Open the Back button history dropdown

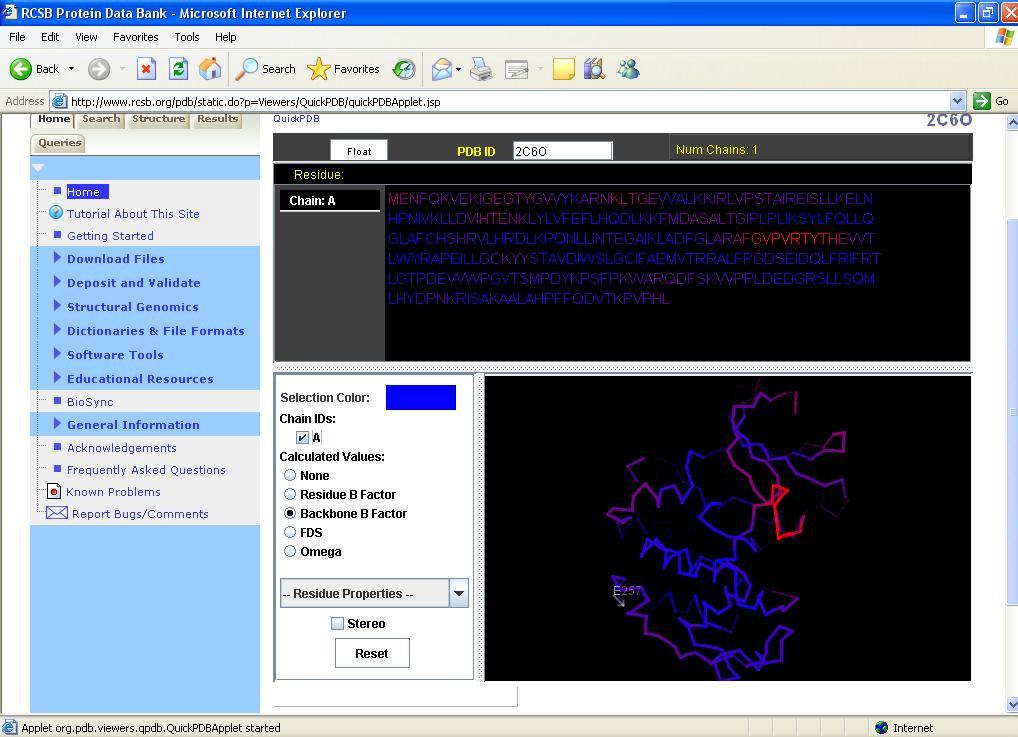tap(71, 69)
